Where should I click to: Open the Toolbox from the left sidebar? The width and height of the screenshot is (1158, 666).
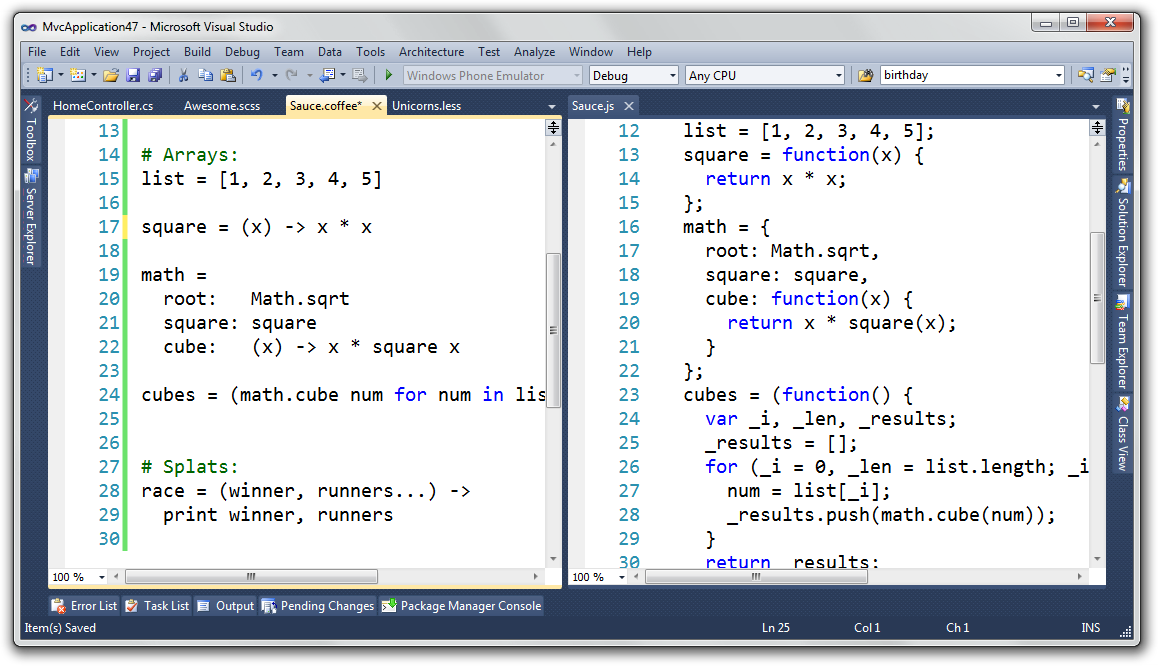tap(31, 140)
